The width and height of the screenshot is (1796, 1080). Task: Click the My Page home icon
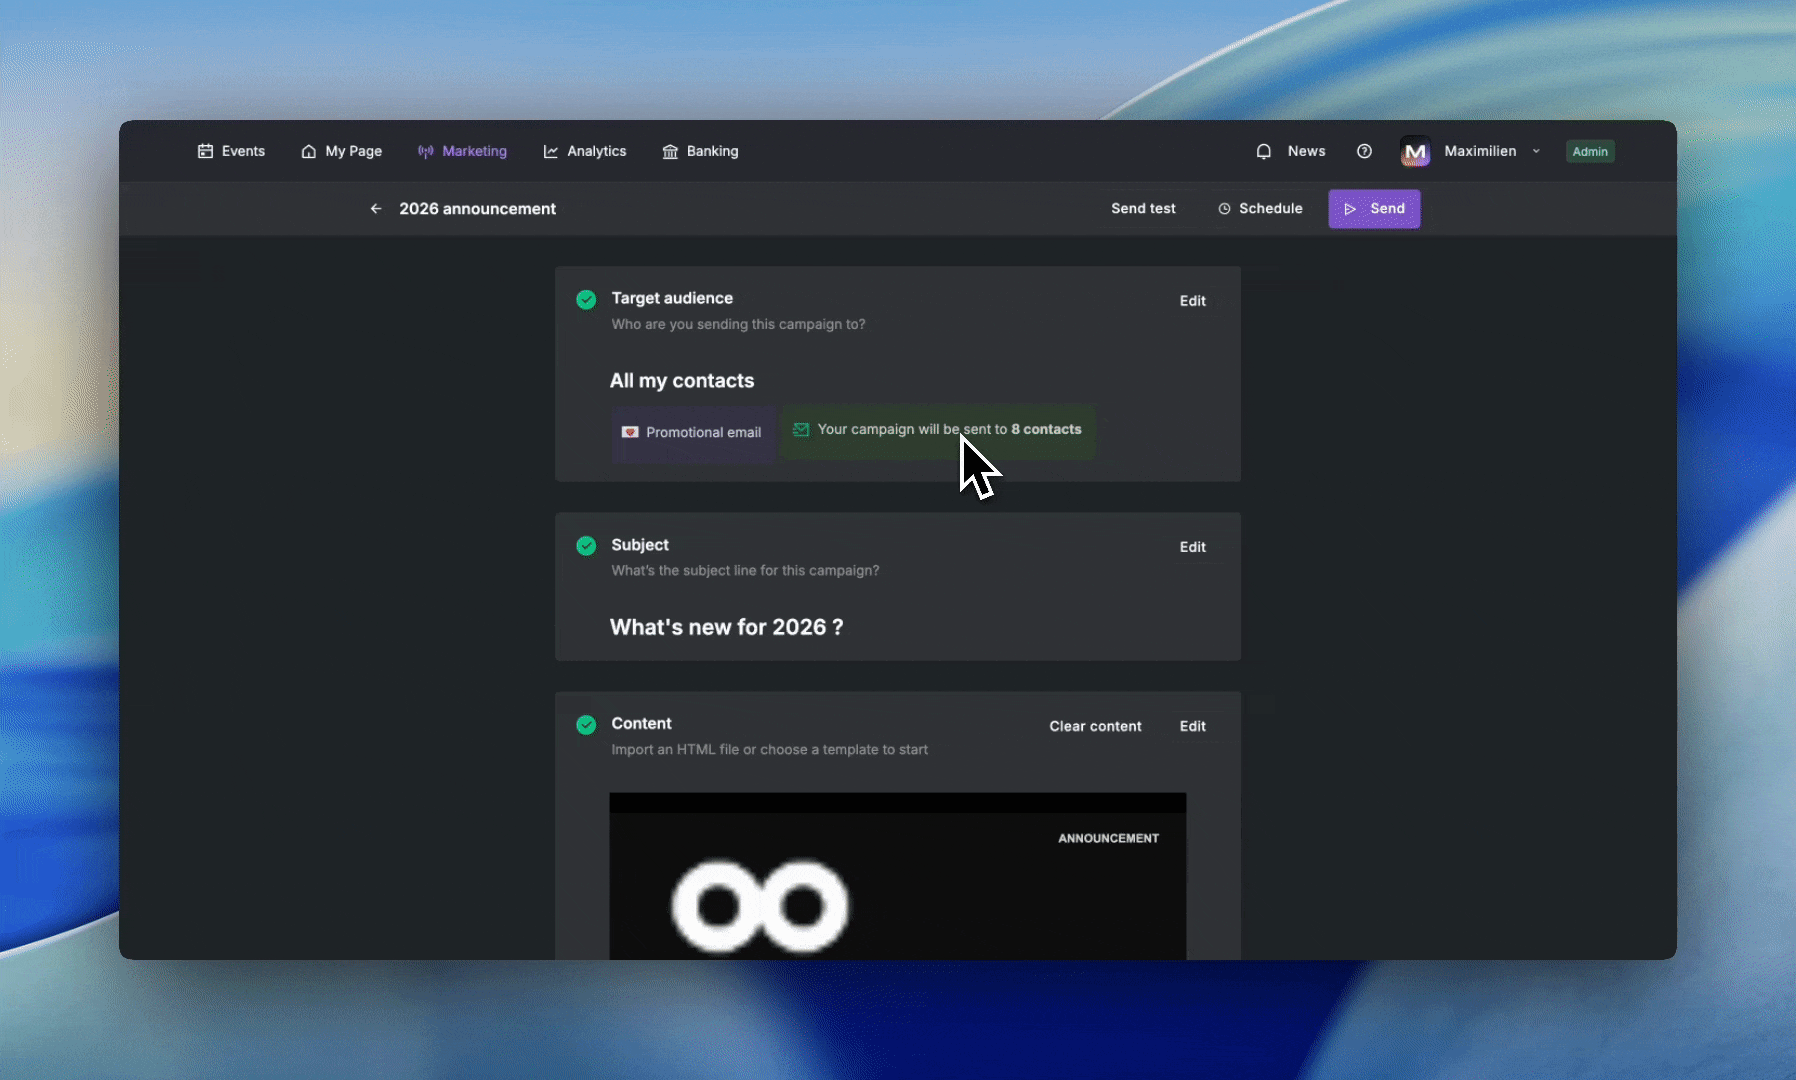point(309,151)
